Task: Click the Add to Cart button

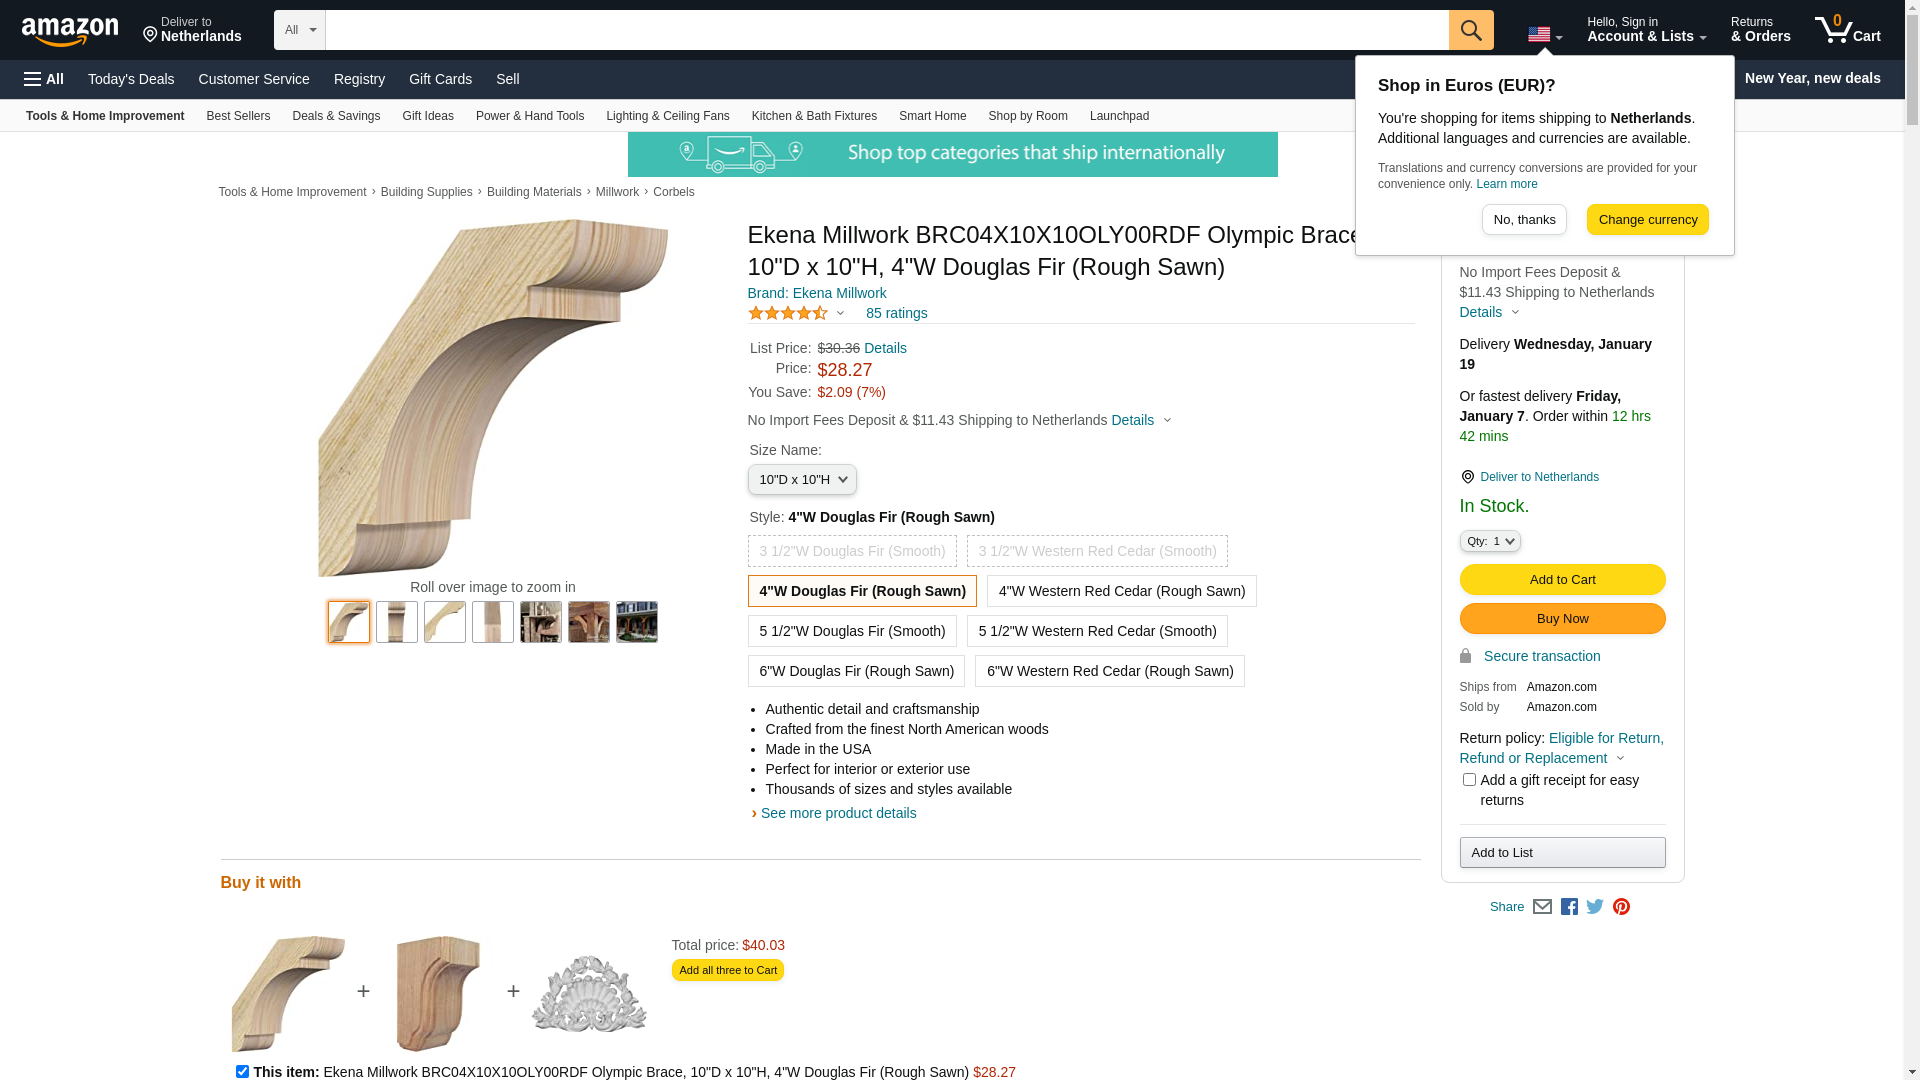Action: coord(1562,580)
